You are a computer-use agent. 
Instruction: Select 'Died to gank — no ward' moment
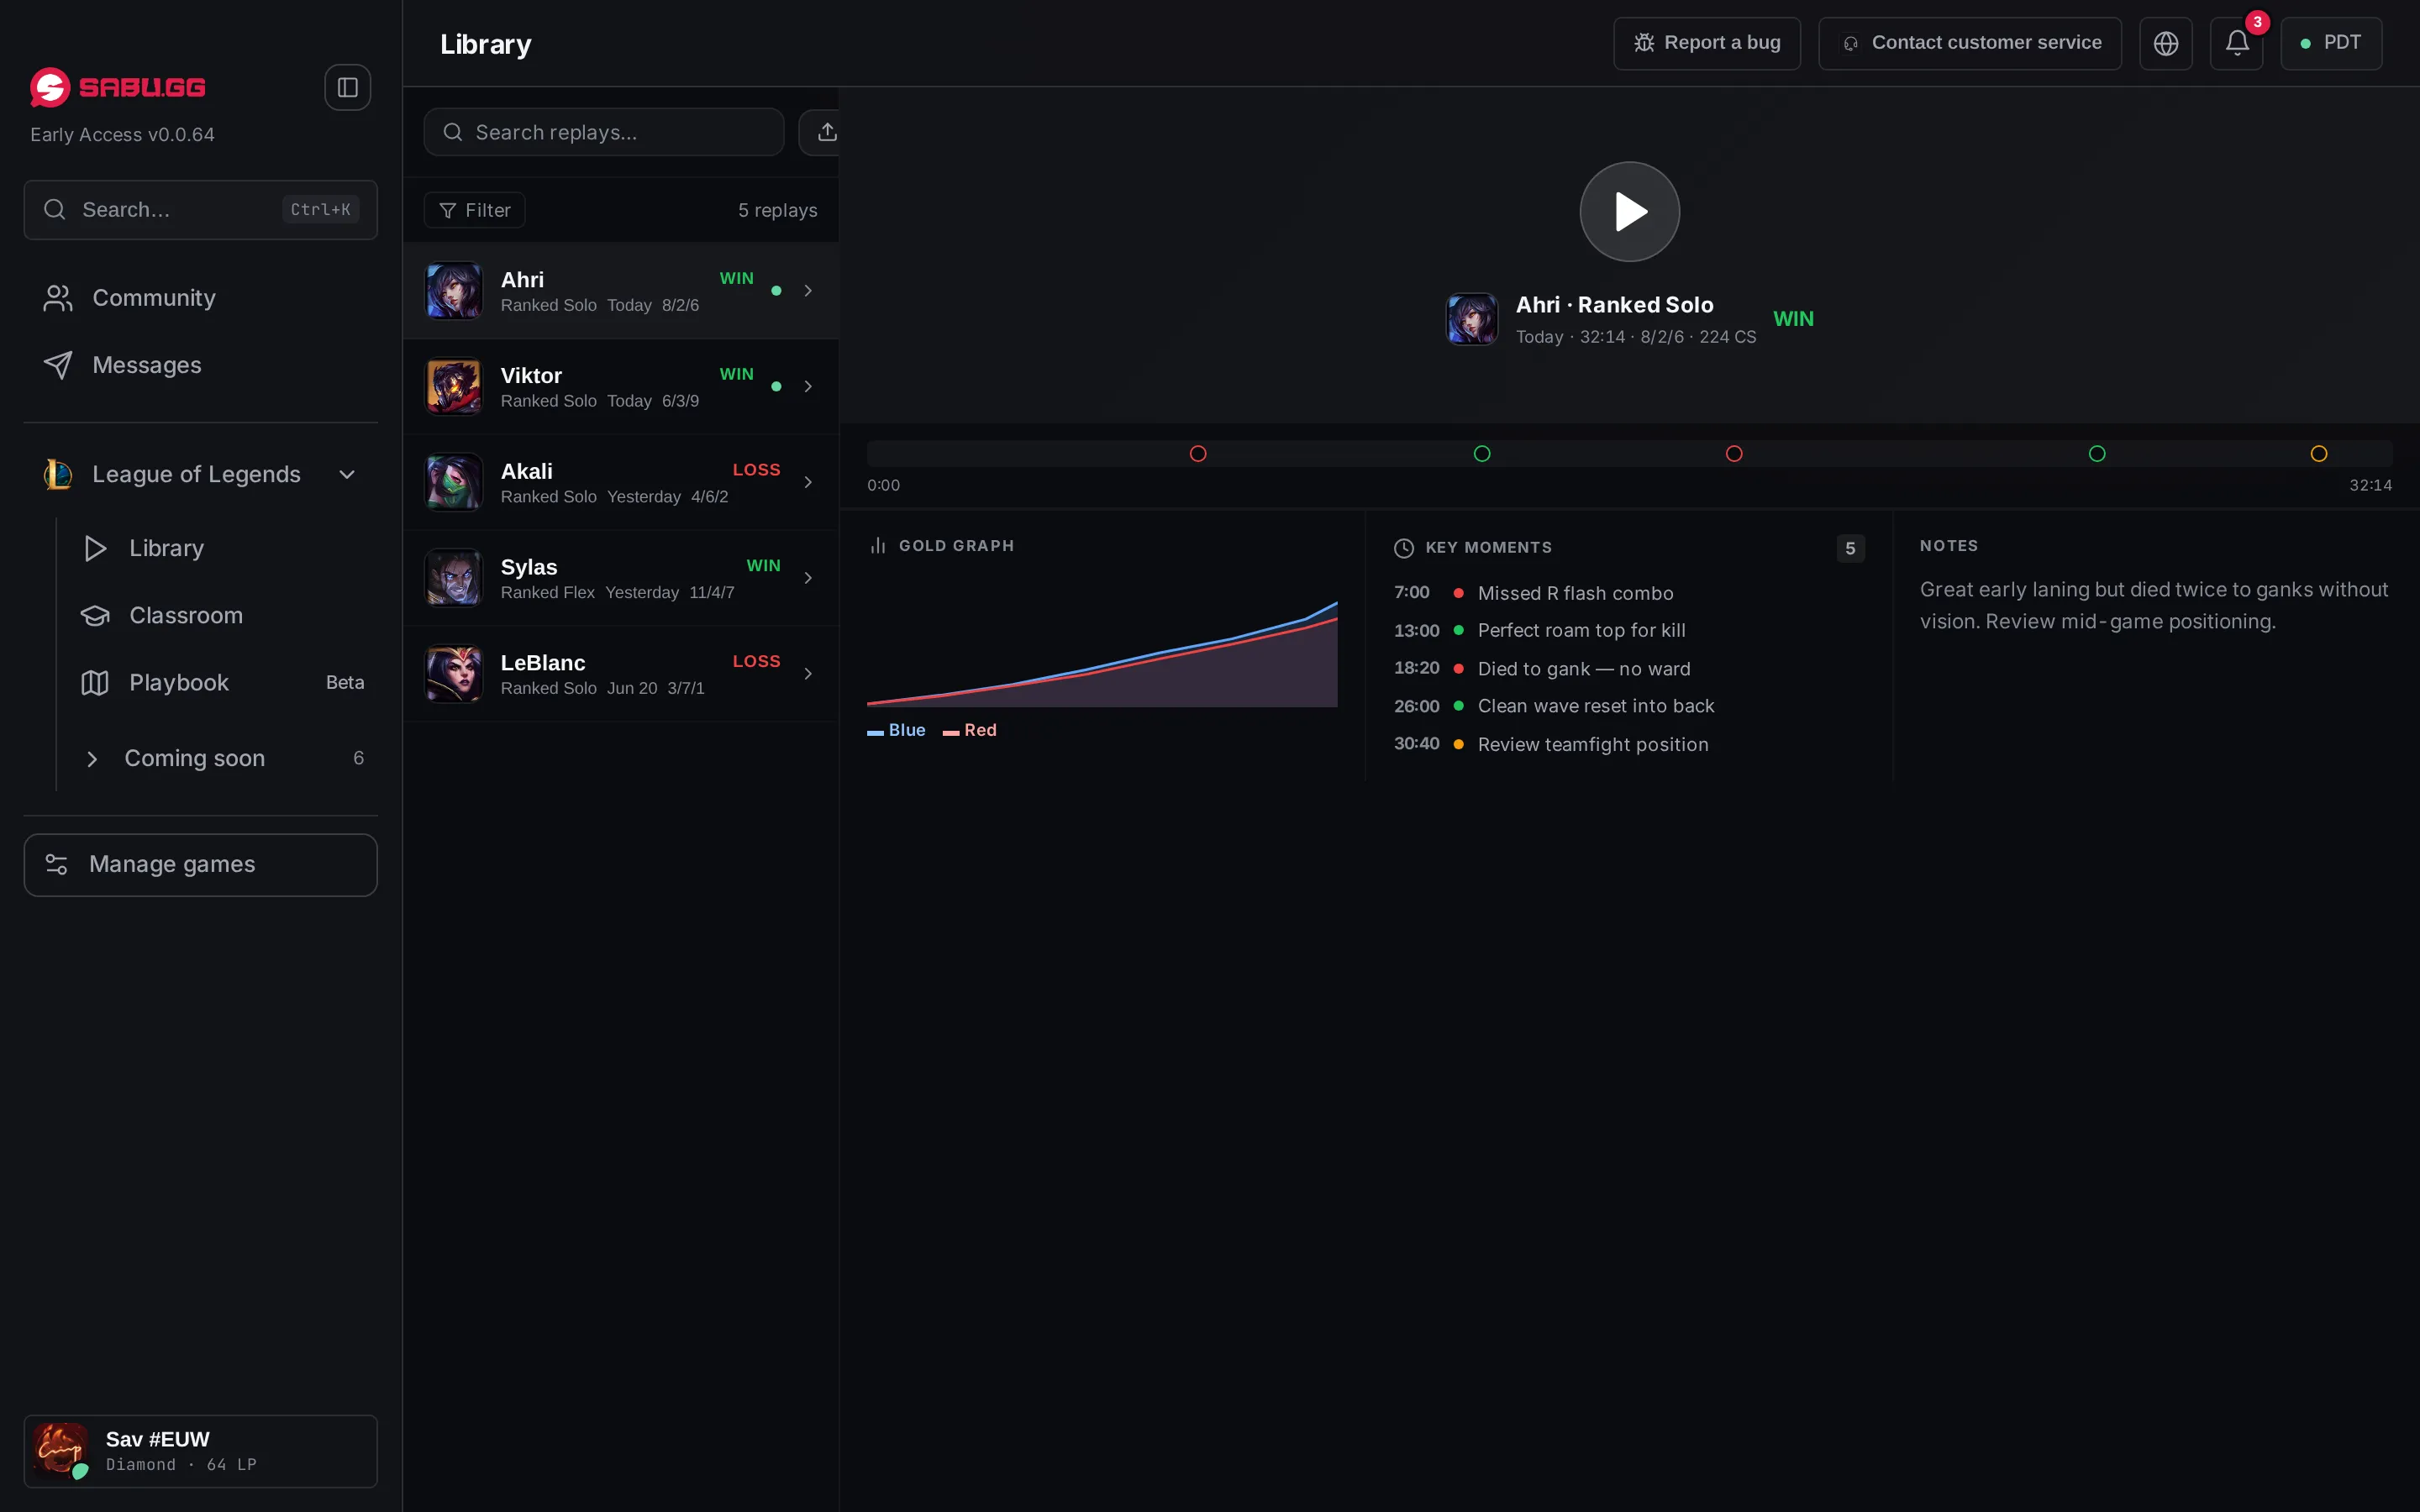(x=1628, y=669)
